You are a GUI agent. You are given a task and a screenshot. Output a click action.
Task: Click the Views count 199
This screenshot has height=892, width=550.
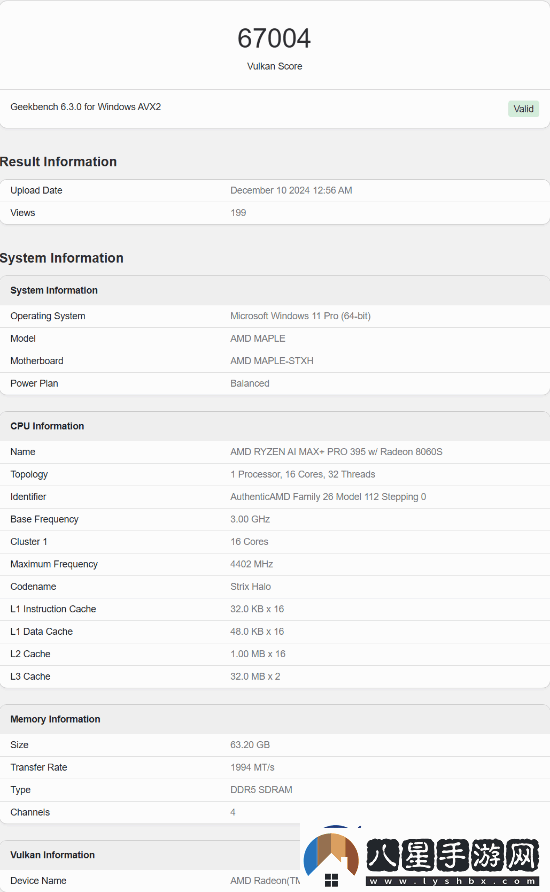pyautogui.click(x=238, y=213)
